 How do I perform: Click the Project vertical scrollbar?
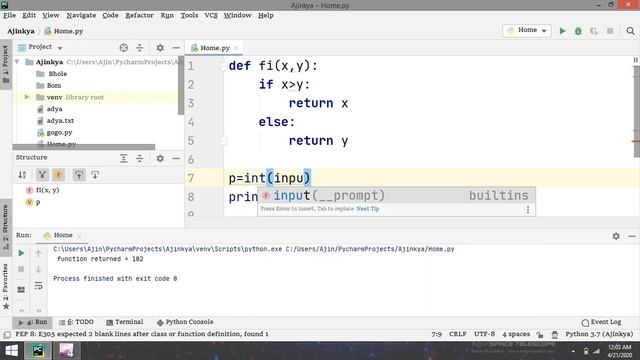181,85
